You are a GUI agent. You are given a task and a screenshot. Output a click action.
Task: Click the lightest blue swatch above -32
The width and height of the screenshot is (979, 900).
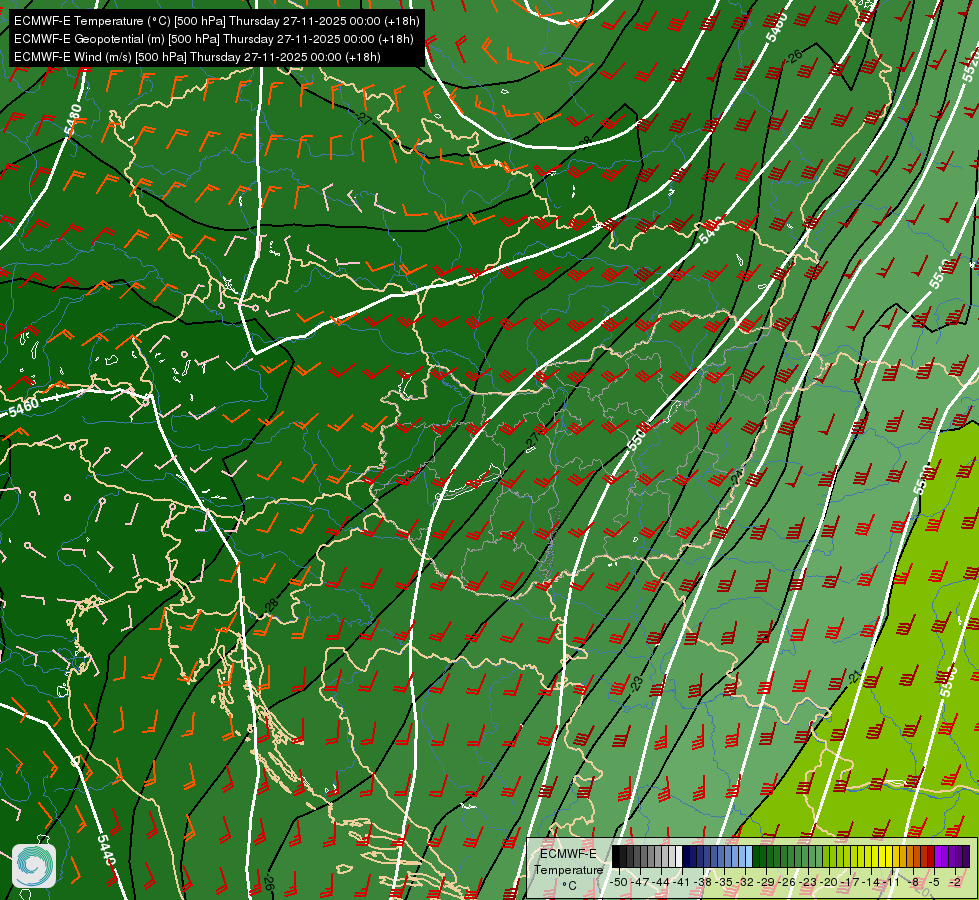(749, 856)
